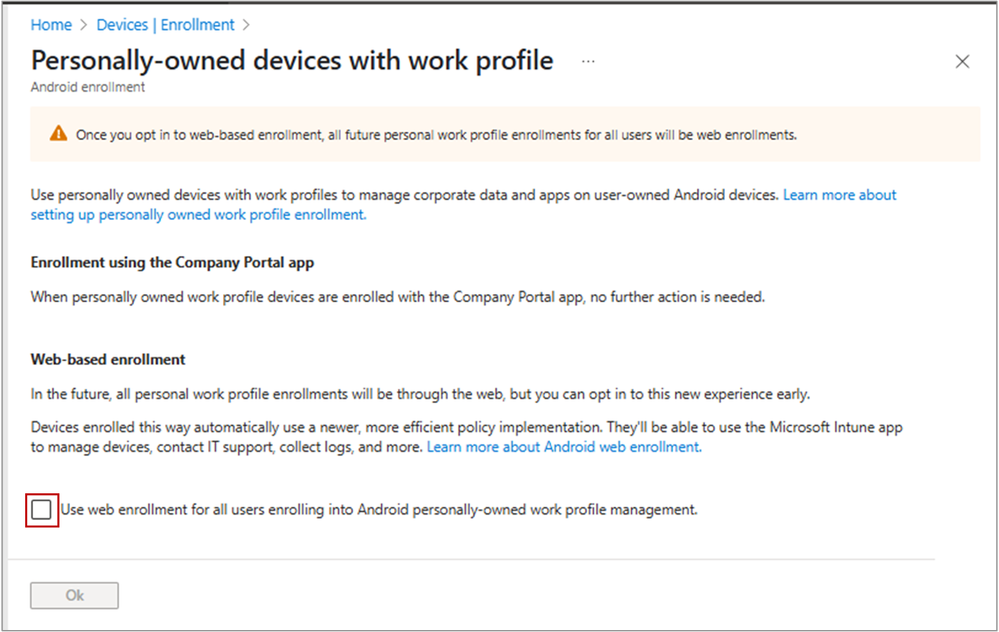Open the ellipsis more options menu
999x632 pixels.
588,61
